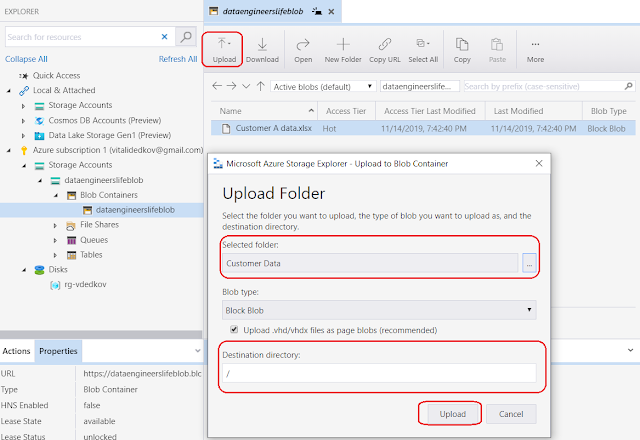The height and width of the screenshot is (440, 640).
Task: Select Data Lake Storage Gen1 (Preview)
Action: [x=110, y=135]
